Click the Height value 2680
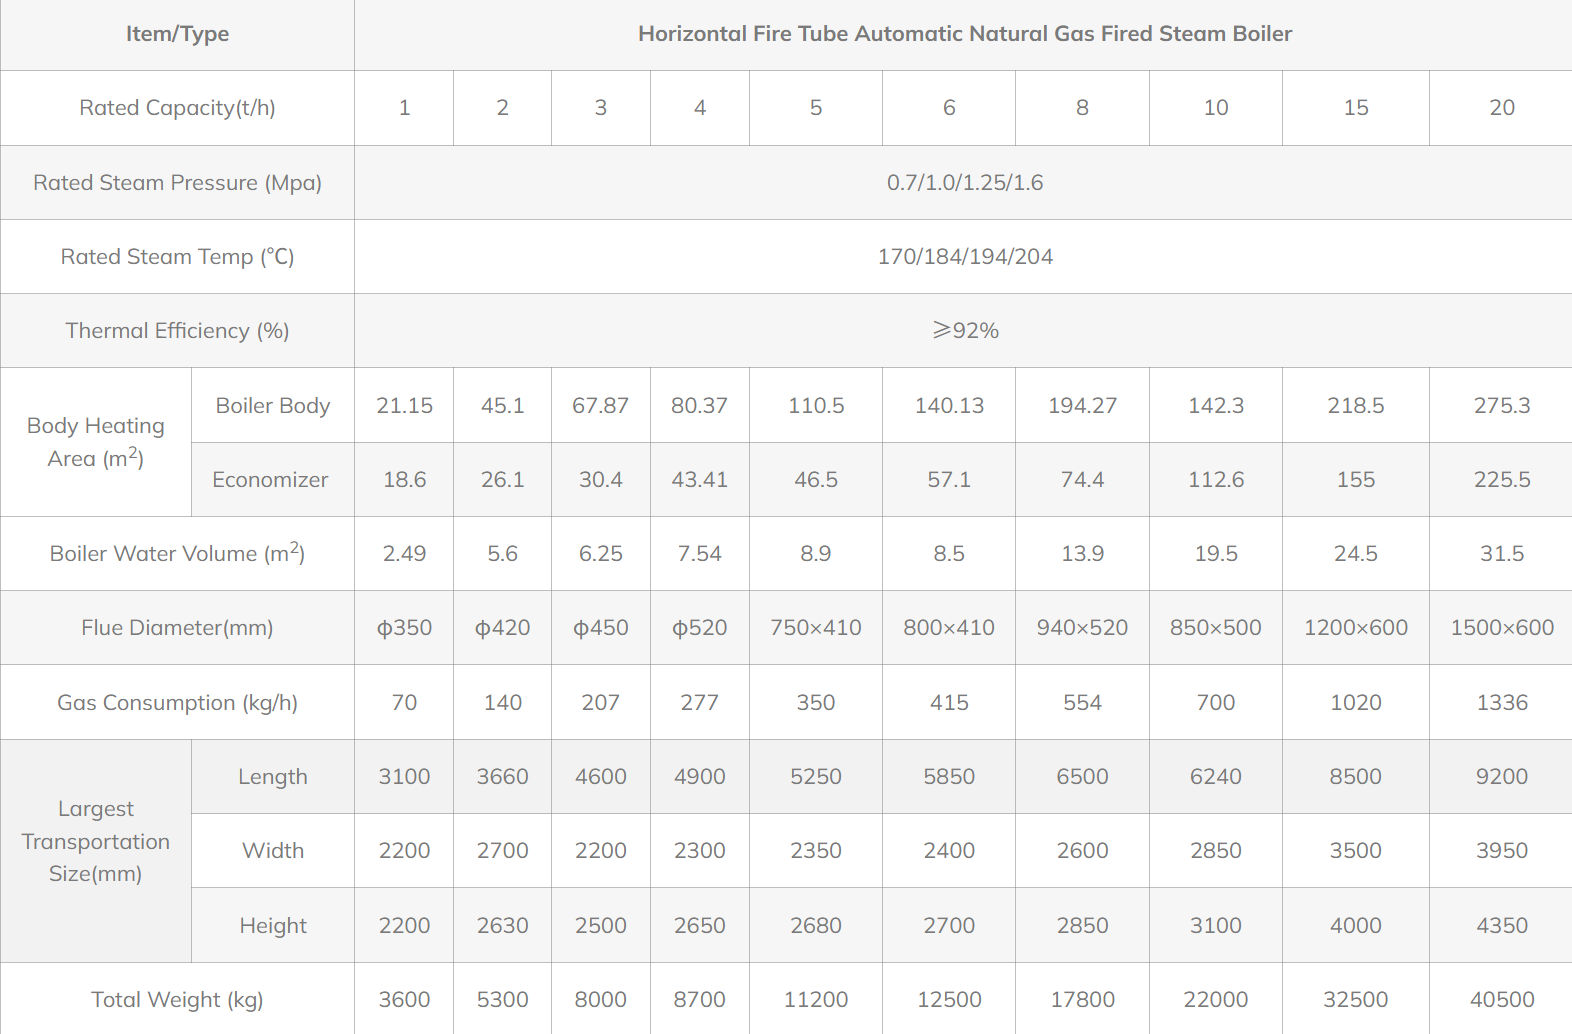Viewport: 1572px width, 1034px height. pos(815,926)
